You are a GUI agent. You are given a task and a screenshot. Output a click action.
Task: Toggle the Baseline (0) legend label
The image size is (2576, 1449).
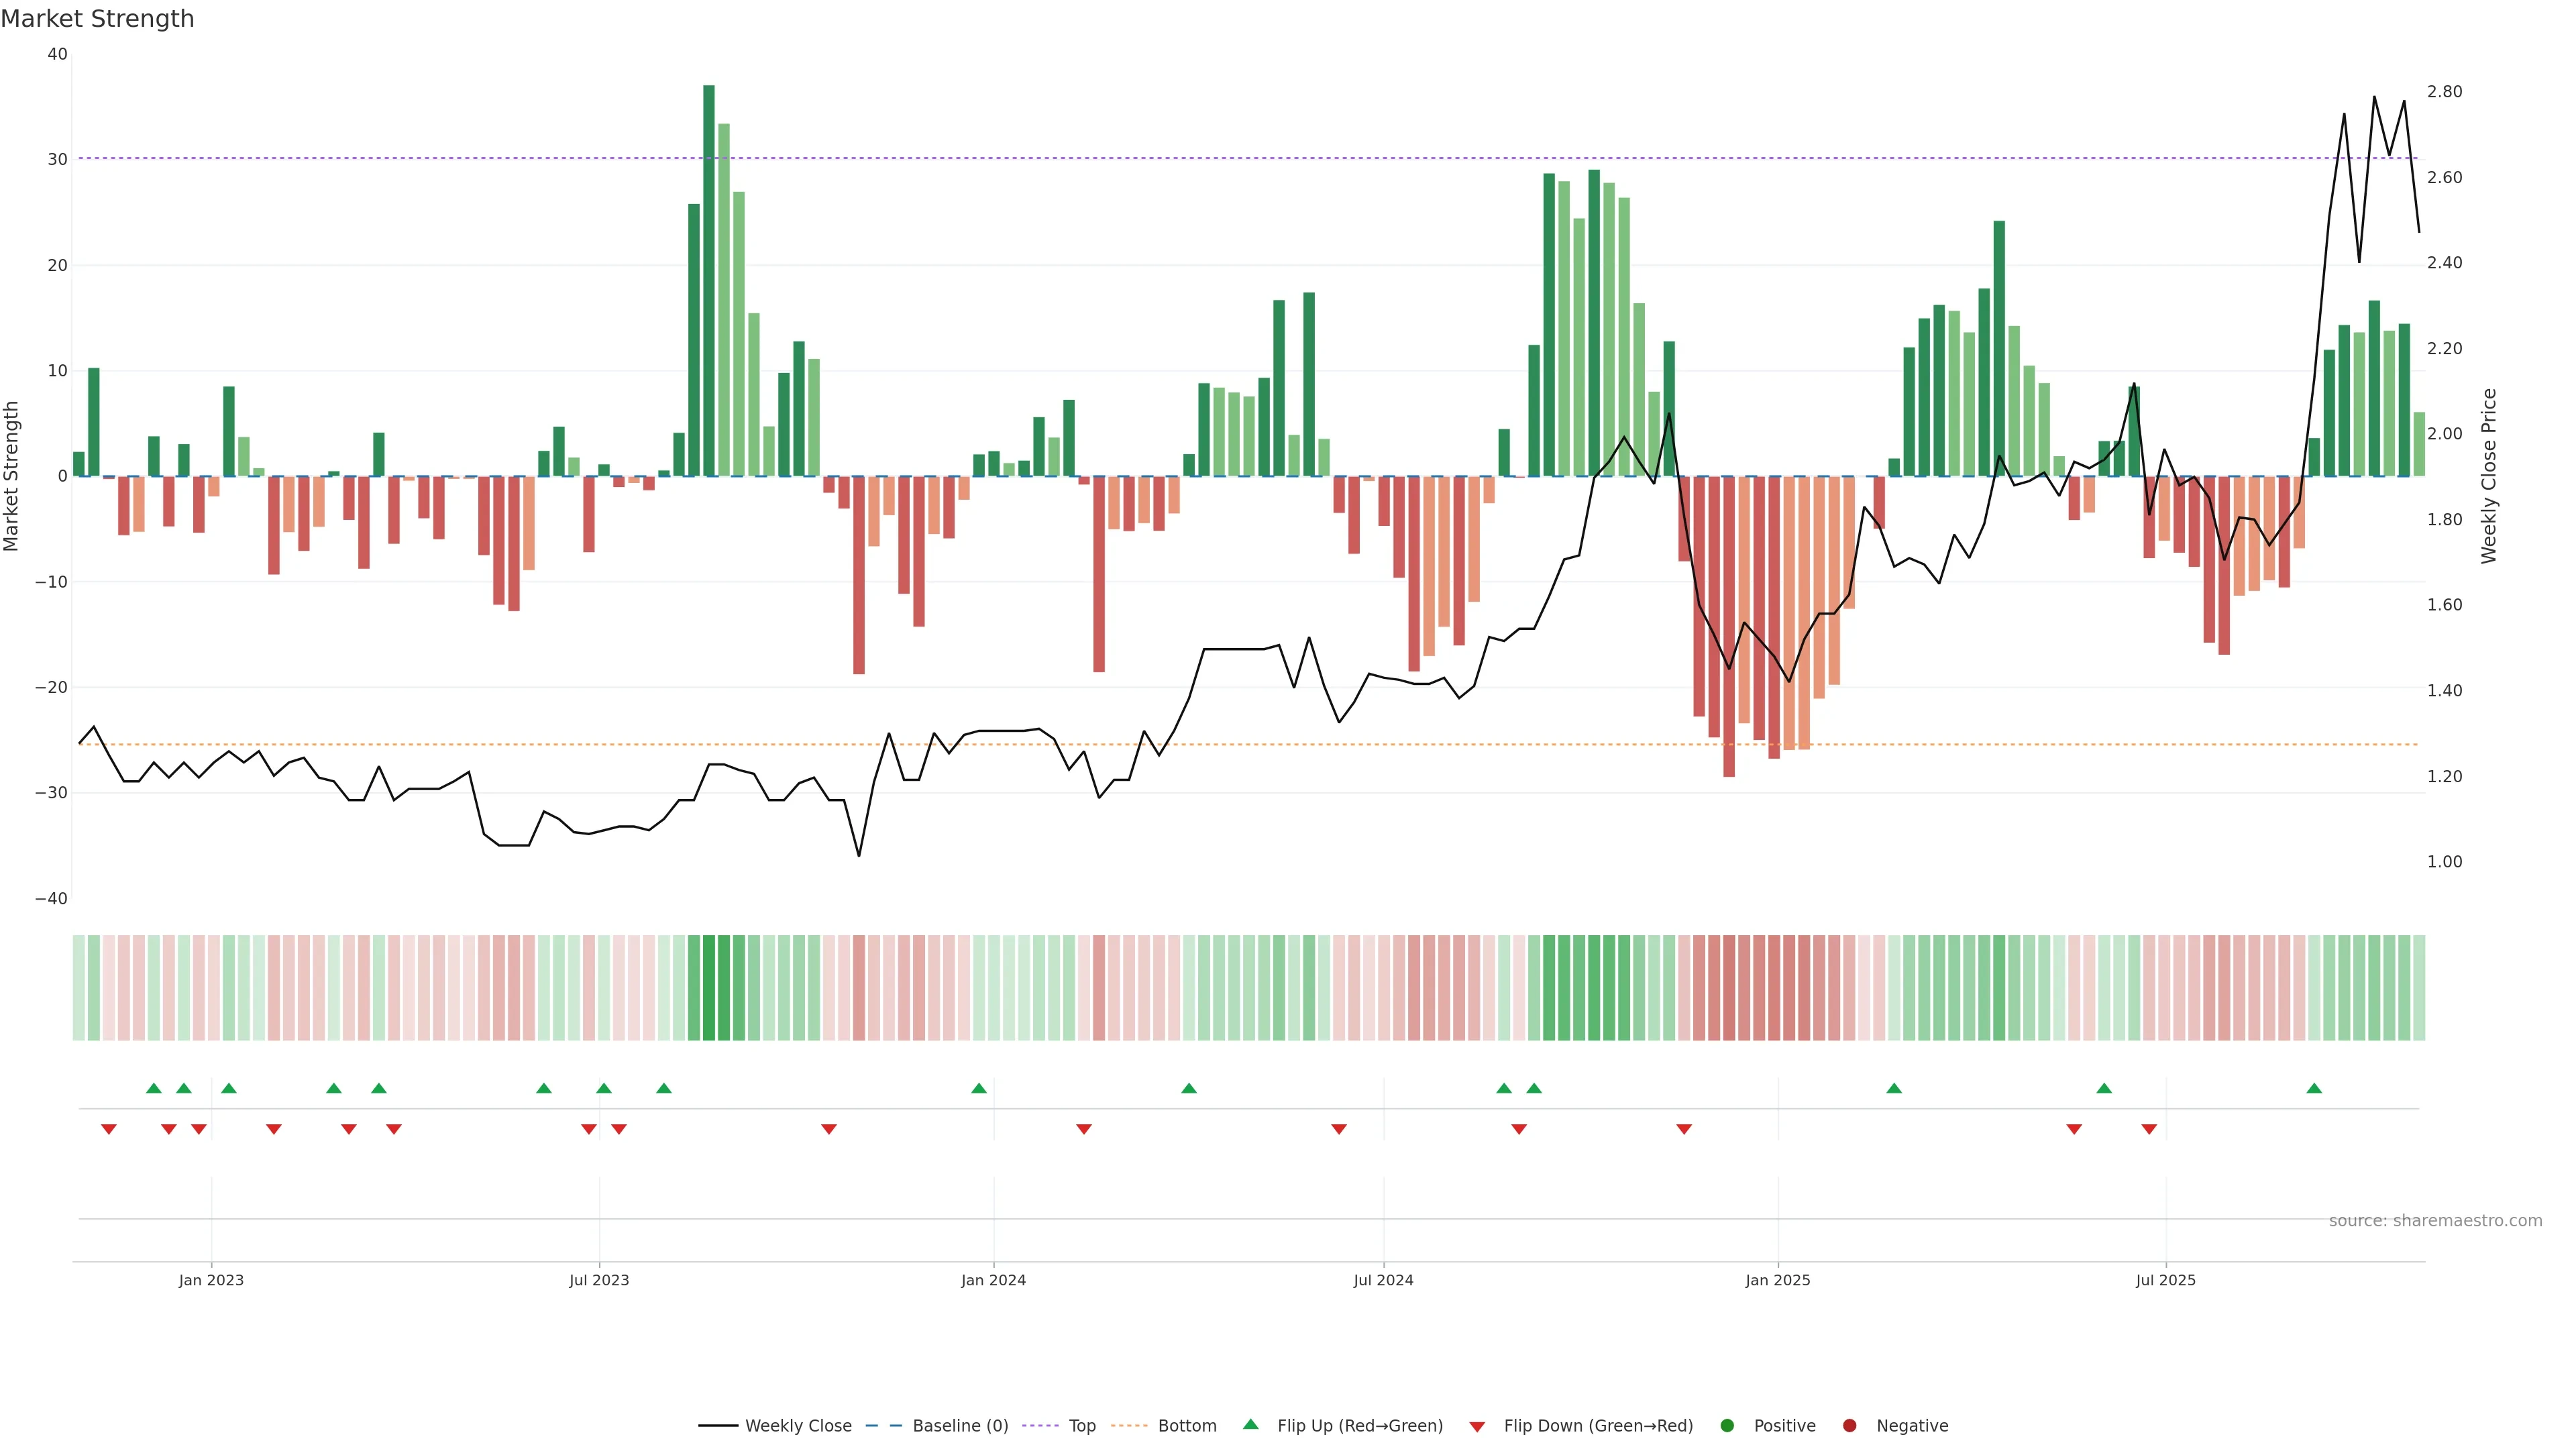pyautogui.click(x=960, y=1426)
